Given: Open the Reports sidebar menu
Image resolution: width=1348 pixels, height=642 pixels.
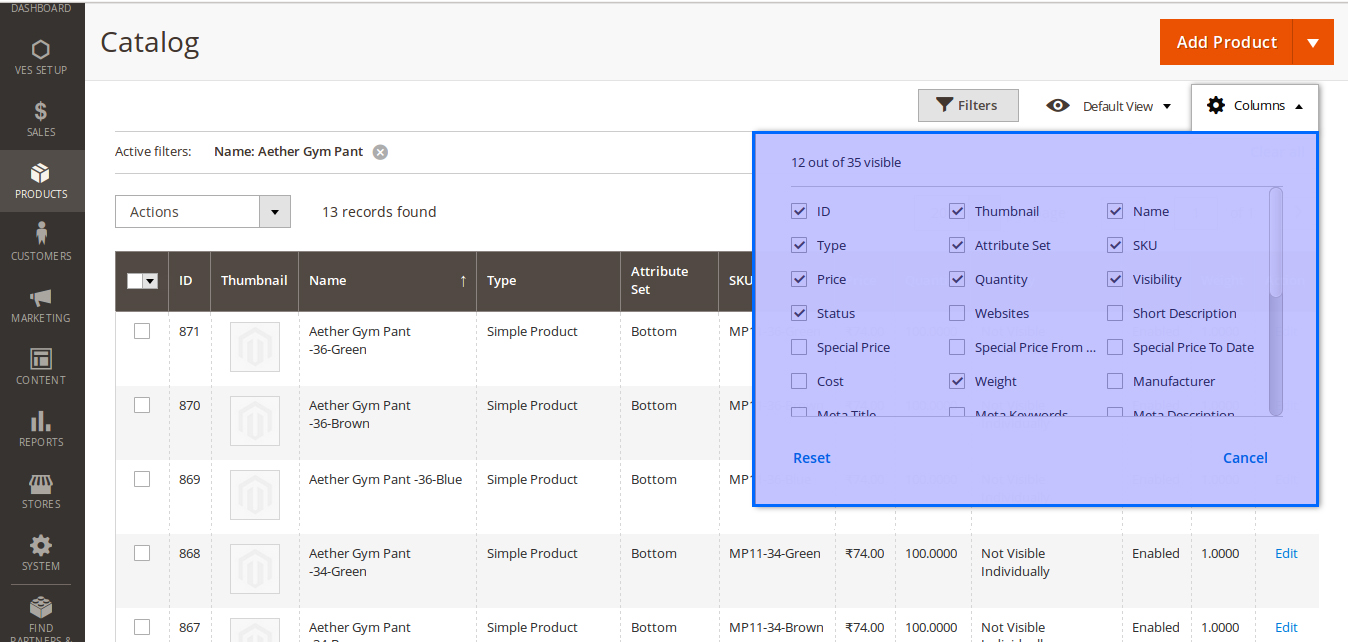Looking at the screenshot, I should coord(41,429).
